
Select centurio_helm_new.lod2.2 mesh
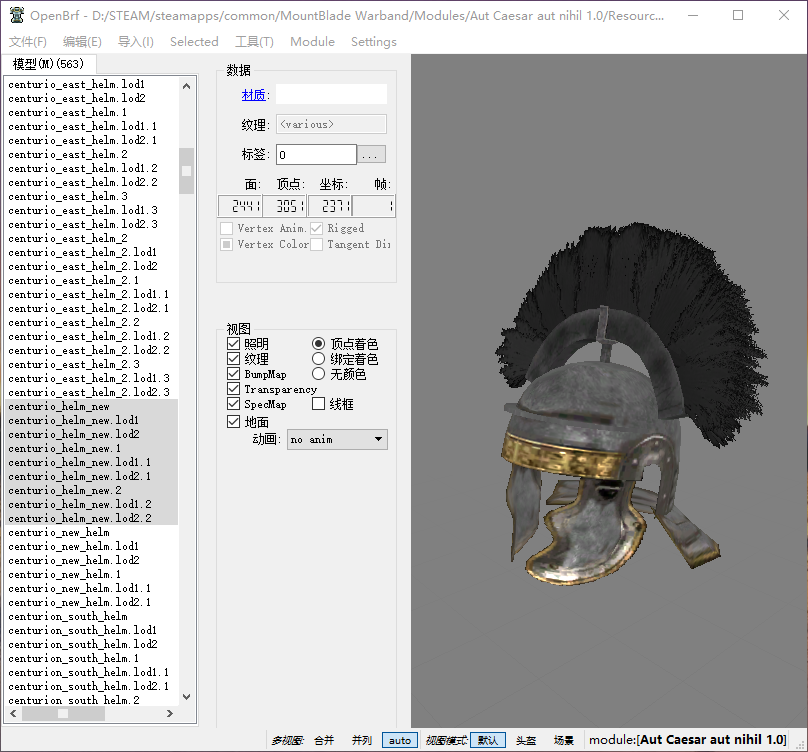point(80,519)
